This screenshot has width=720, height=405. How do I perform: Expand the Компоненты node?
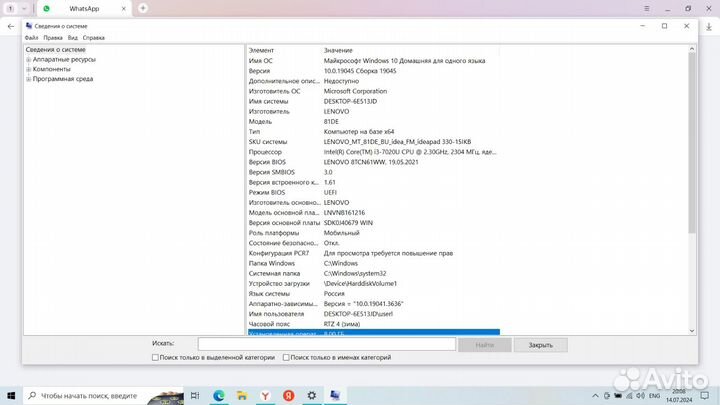(x=28, y=69)
